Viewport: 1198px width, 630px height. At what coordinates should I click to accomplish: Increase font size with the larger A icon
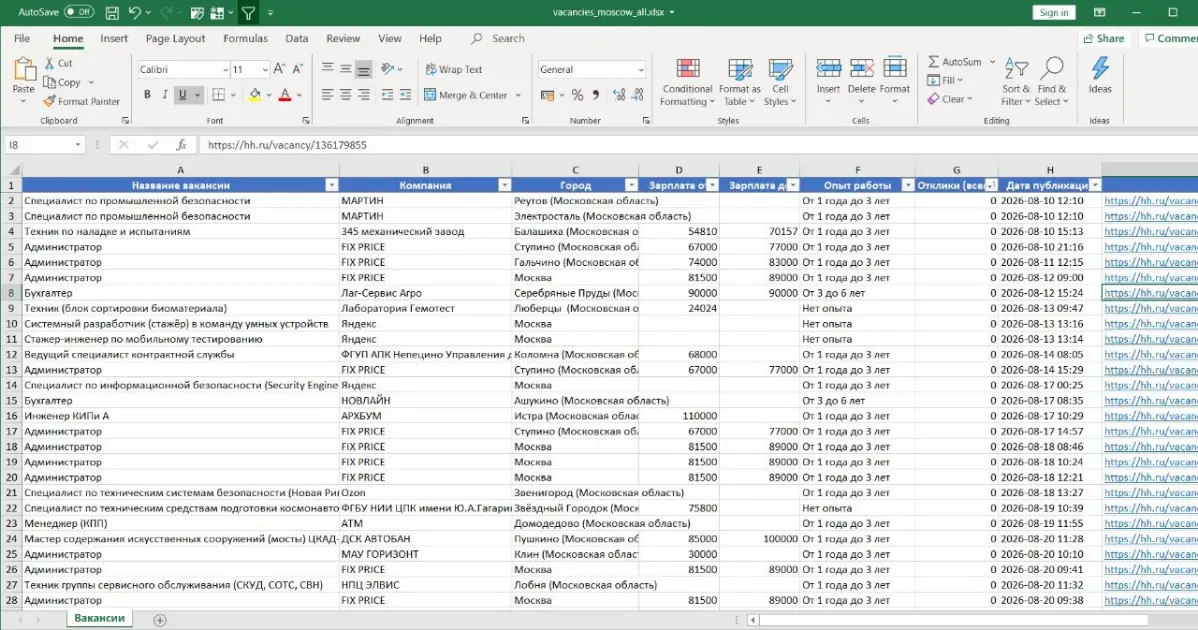click(x=280, y=69)
